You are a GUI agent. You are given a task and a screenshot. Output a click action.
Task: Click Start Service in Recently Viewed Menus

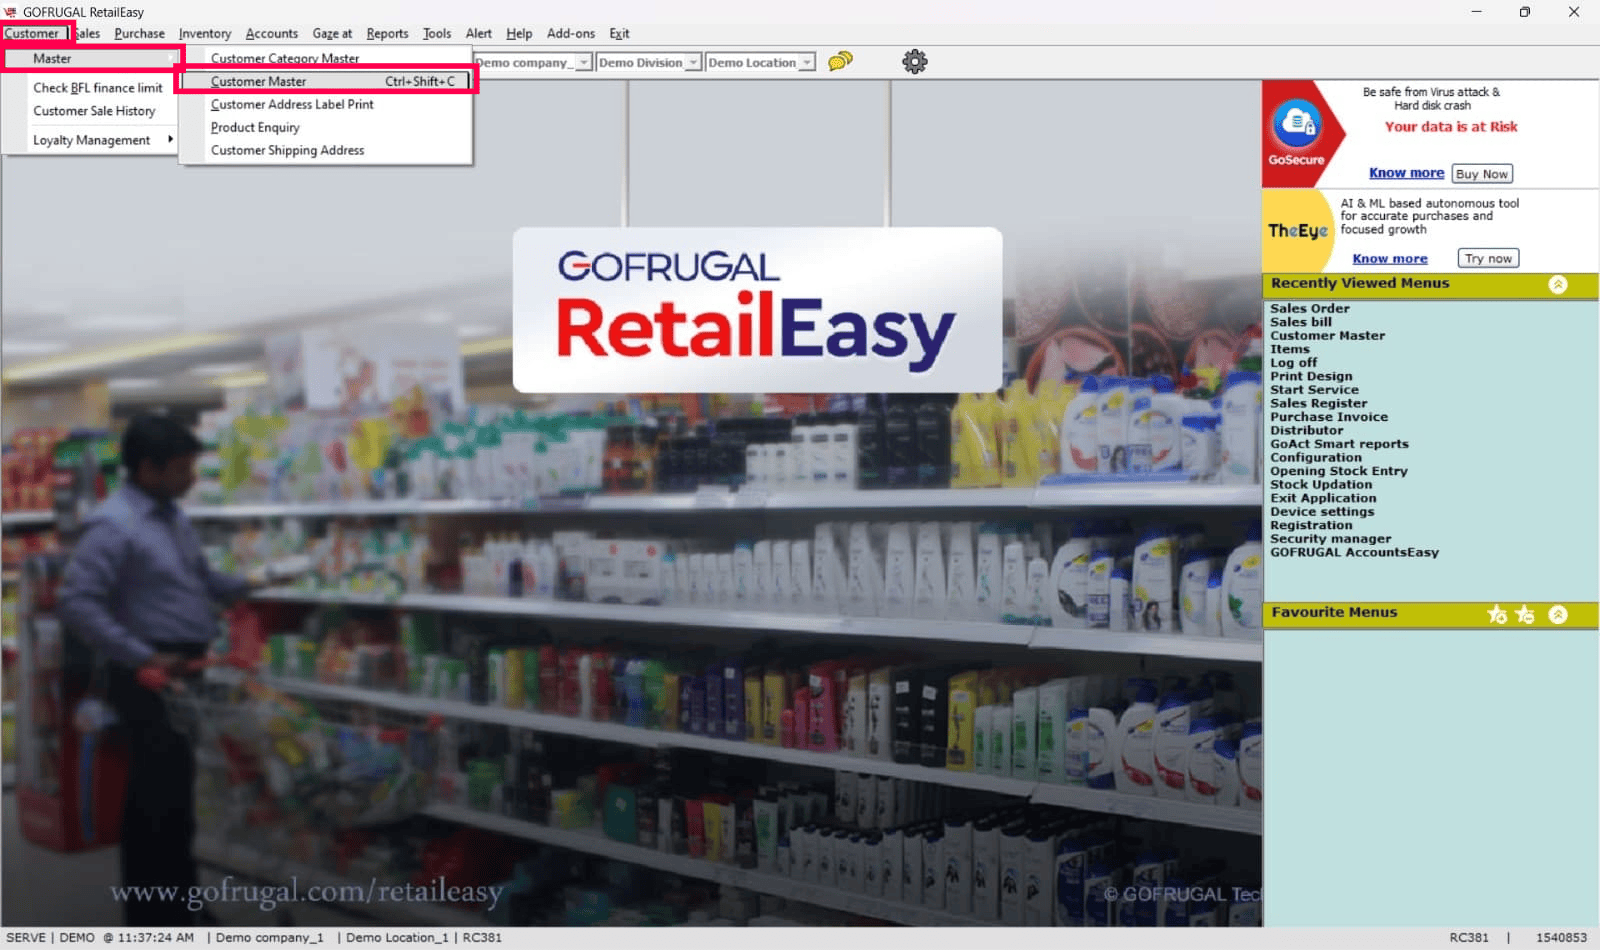click(1315, 390)
